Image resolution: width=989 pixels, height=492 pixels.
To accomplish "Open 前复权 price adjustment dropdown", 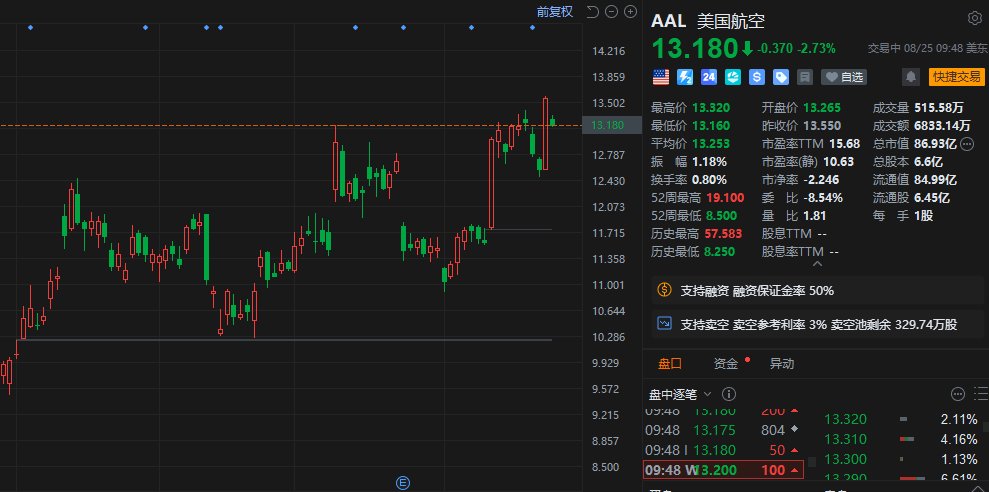I will point(554,11).
